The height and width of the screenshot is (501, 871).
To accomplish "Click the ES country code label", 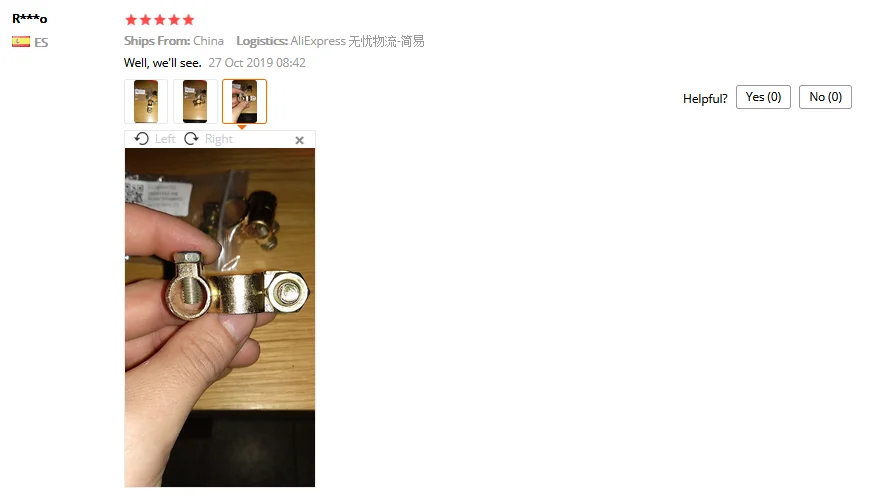I will click(x=41, y=42).
